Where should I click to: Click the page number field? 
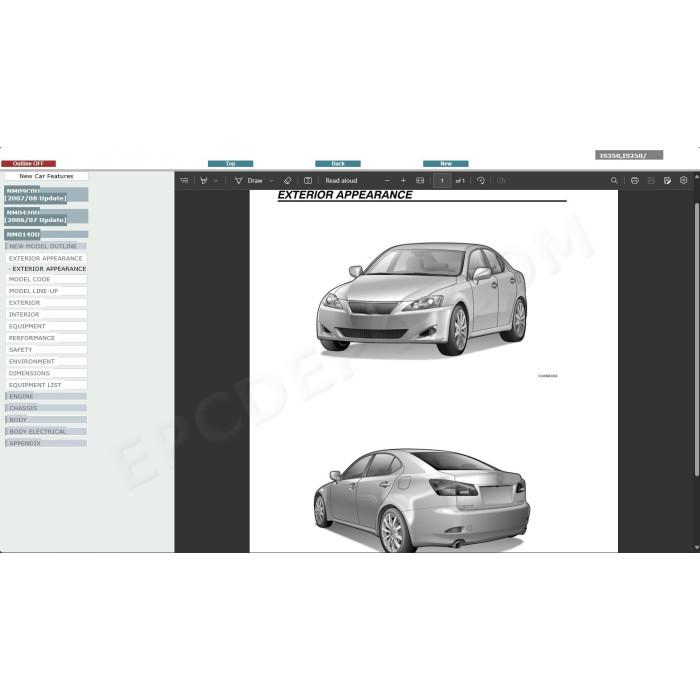tap(442, 180)
